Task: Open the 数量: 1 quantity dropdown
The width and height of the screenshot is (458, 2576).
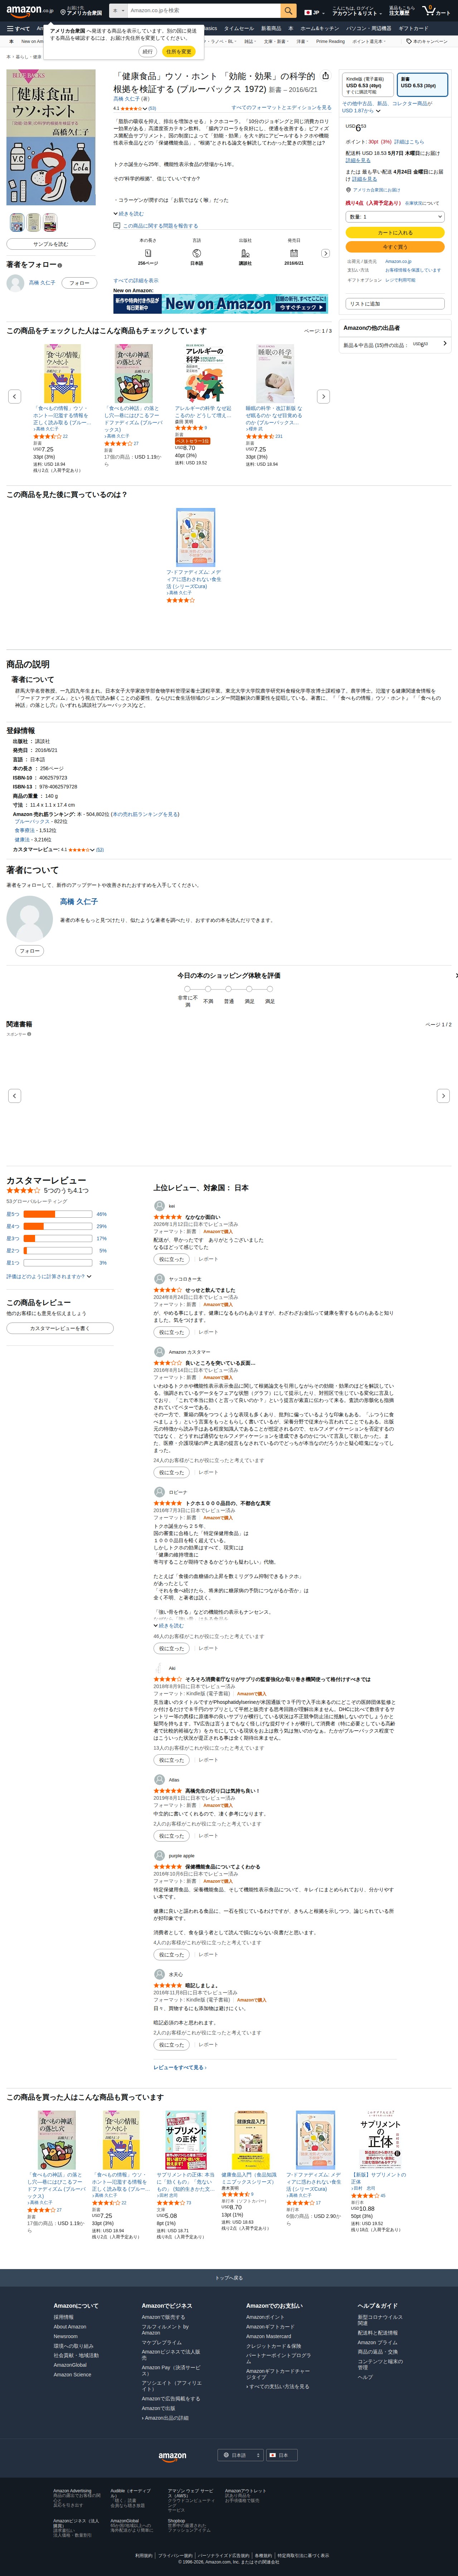Action: [395, 217]
